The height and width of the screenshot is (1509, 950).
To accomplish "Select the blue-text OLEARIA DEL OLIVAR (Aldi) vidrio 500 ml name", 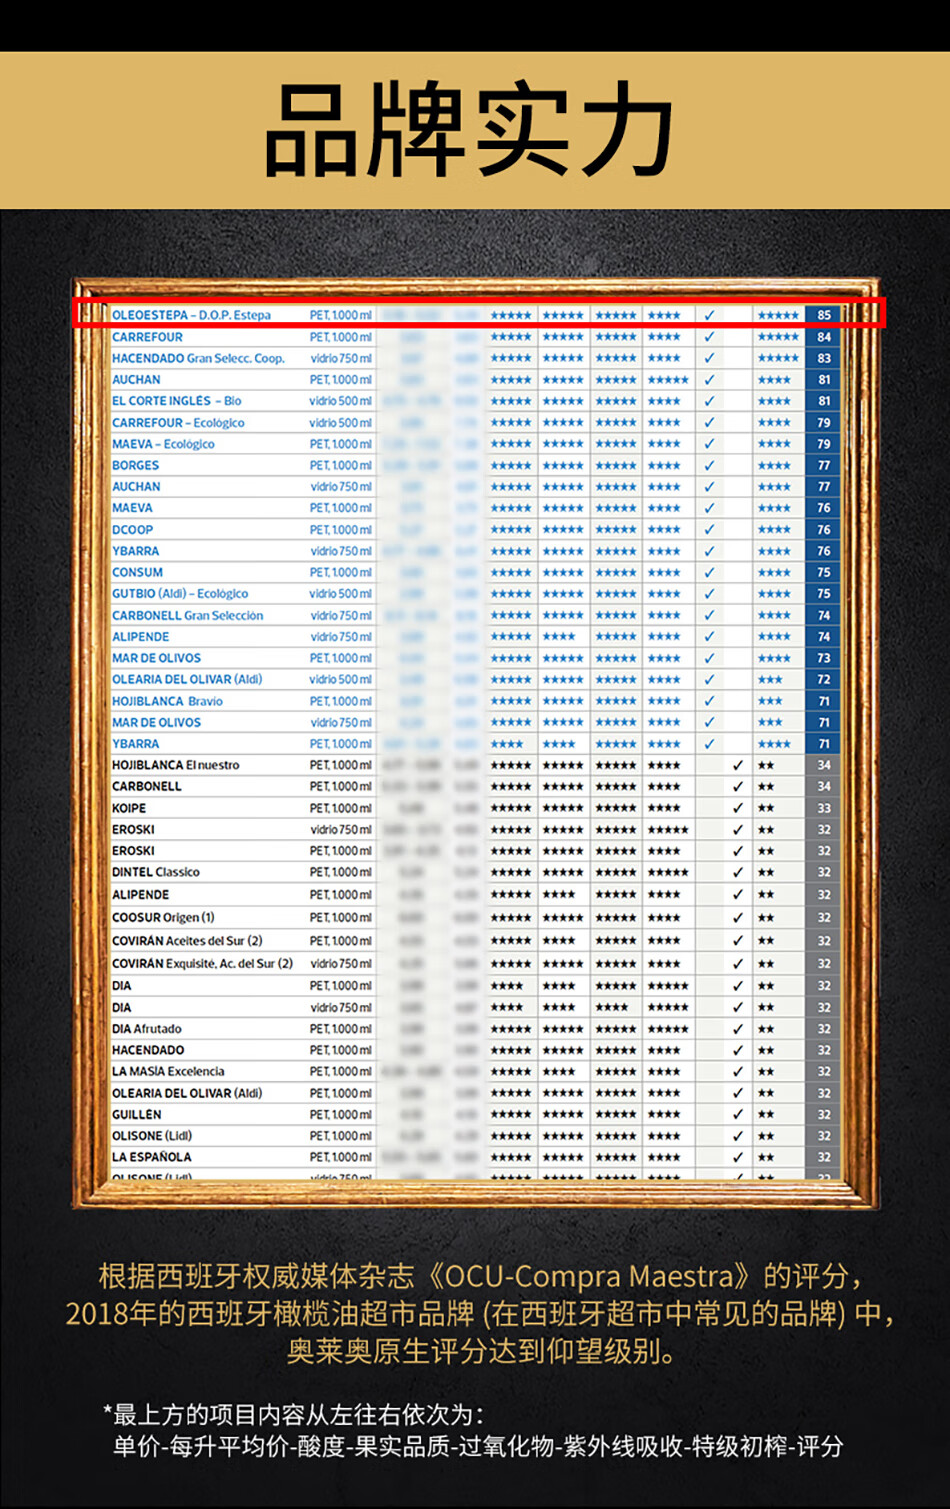I will [x=187, y=679].
